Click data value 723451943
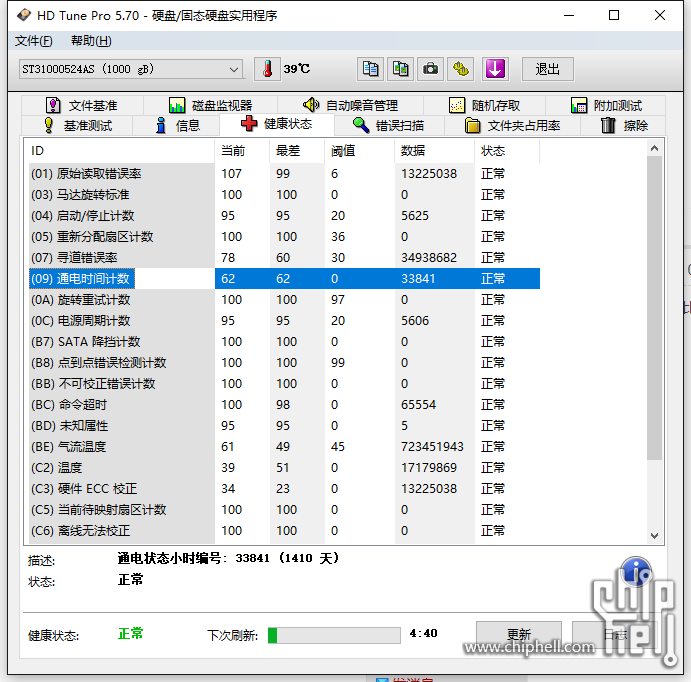This screenshot has width=691, height=682. coord(432,447)
